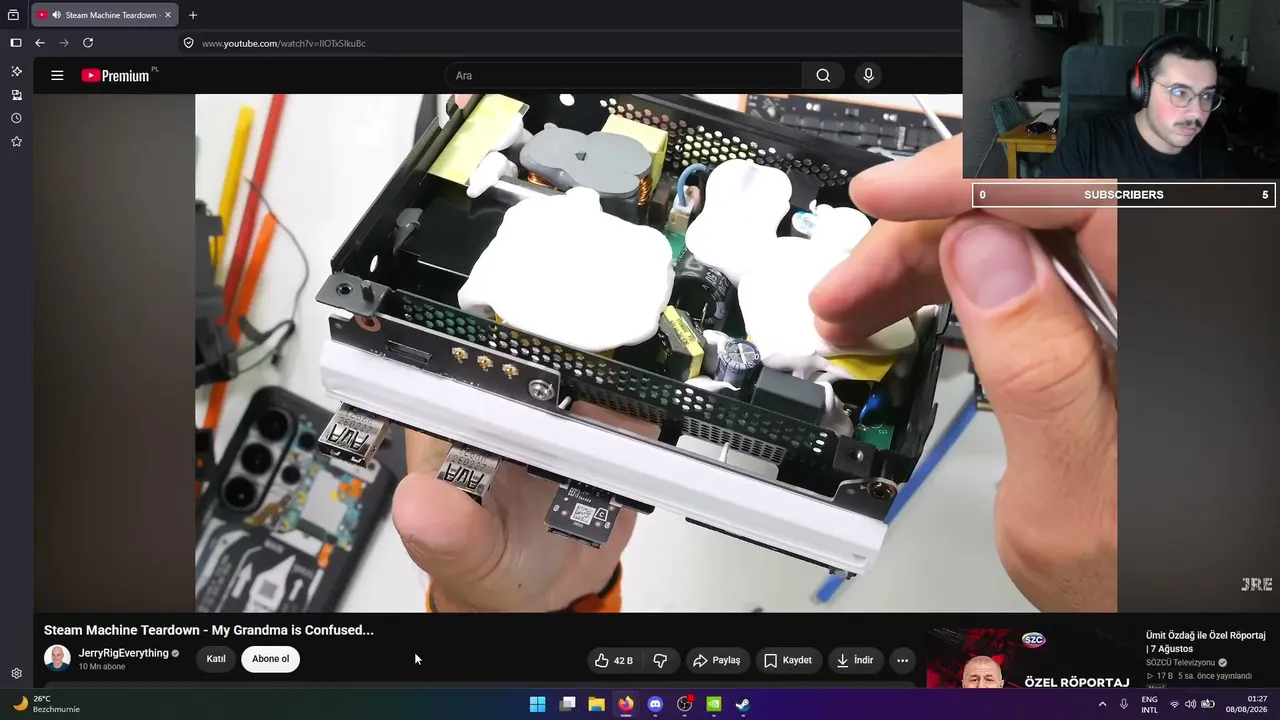Like the video (42 B)
The image size is (1280, 720).
coord(614,660)
